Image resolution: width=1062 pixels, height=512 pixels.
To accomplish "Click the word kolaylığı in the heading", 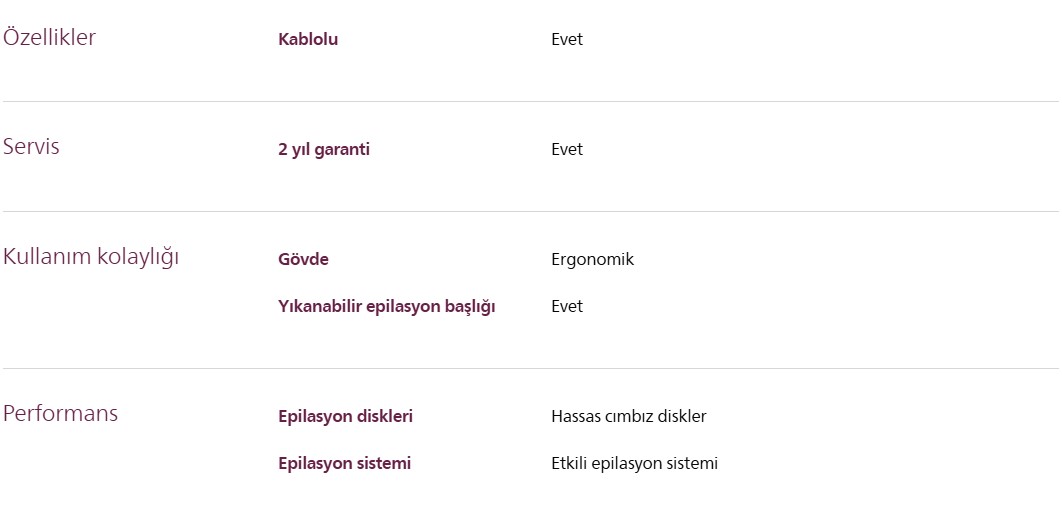I will pos(137,257).
